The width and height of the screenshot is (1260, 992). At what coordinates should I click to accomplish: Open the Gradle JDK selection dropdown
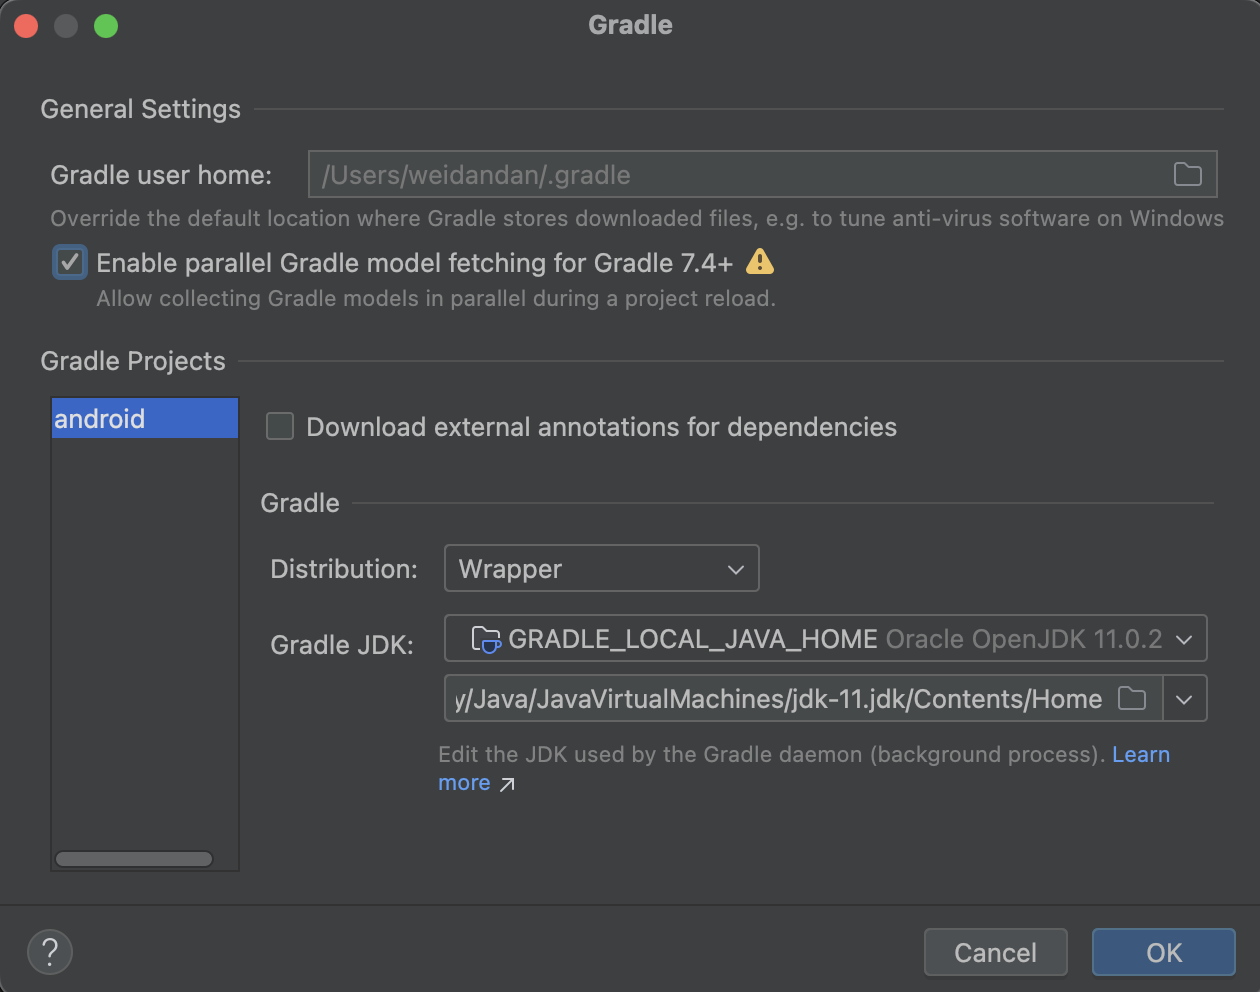tap(826, 638)
